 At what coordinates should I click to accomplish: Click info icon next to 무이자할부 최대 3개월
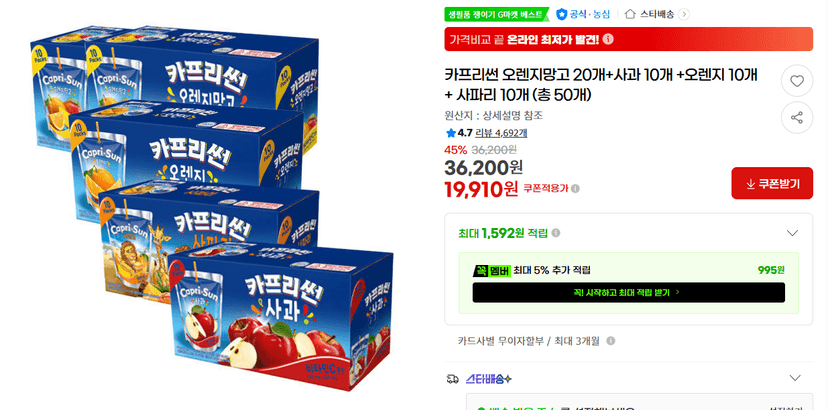(x=610, y=341)
